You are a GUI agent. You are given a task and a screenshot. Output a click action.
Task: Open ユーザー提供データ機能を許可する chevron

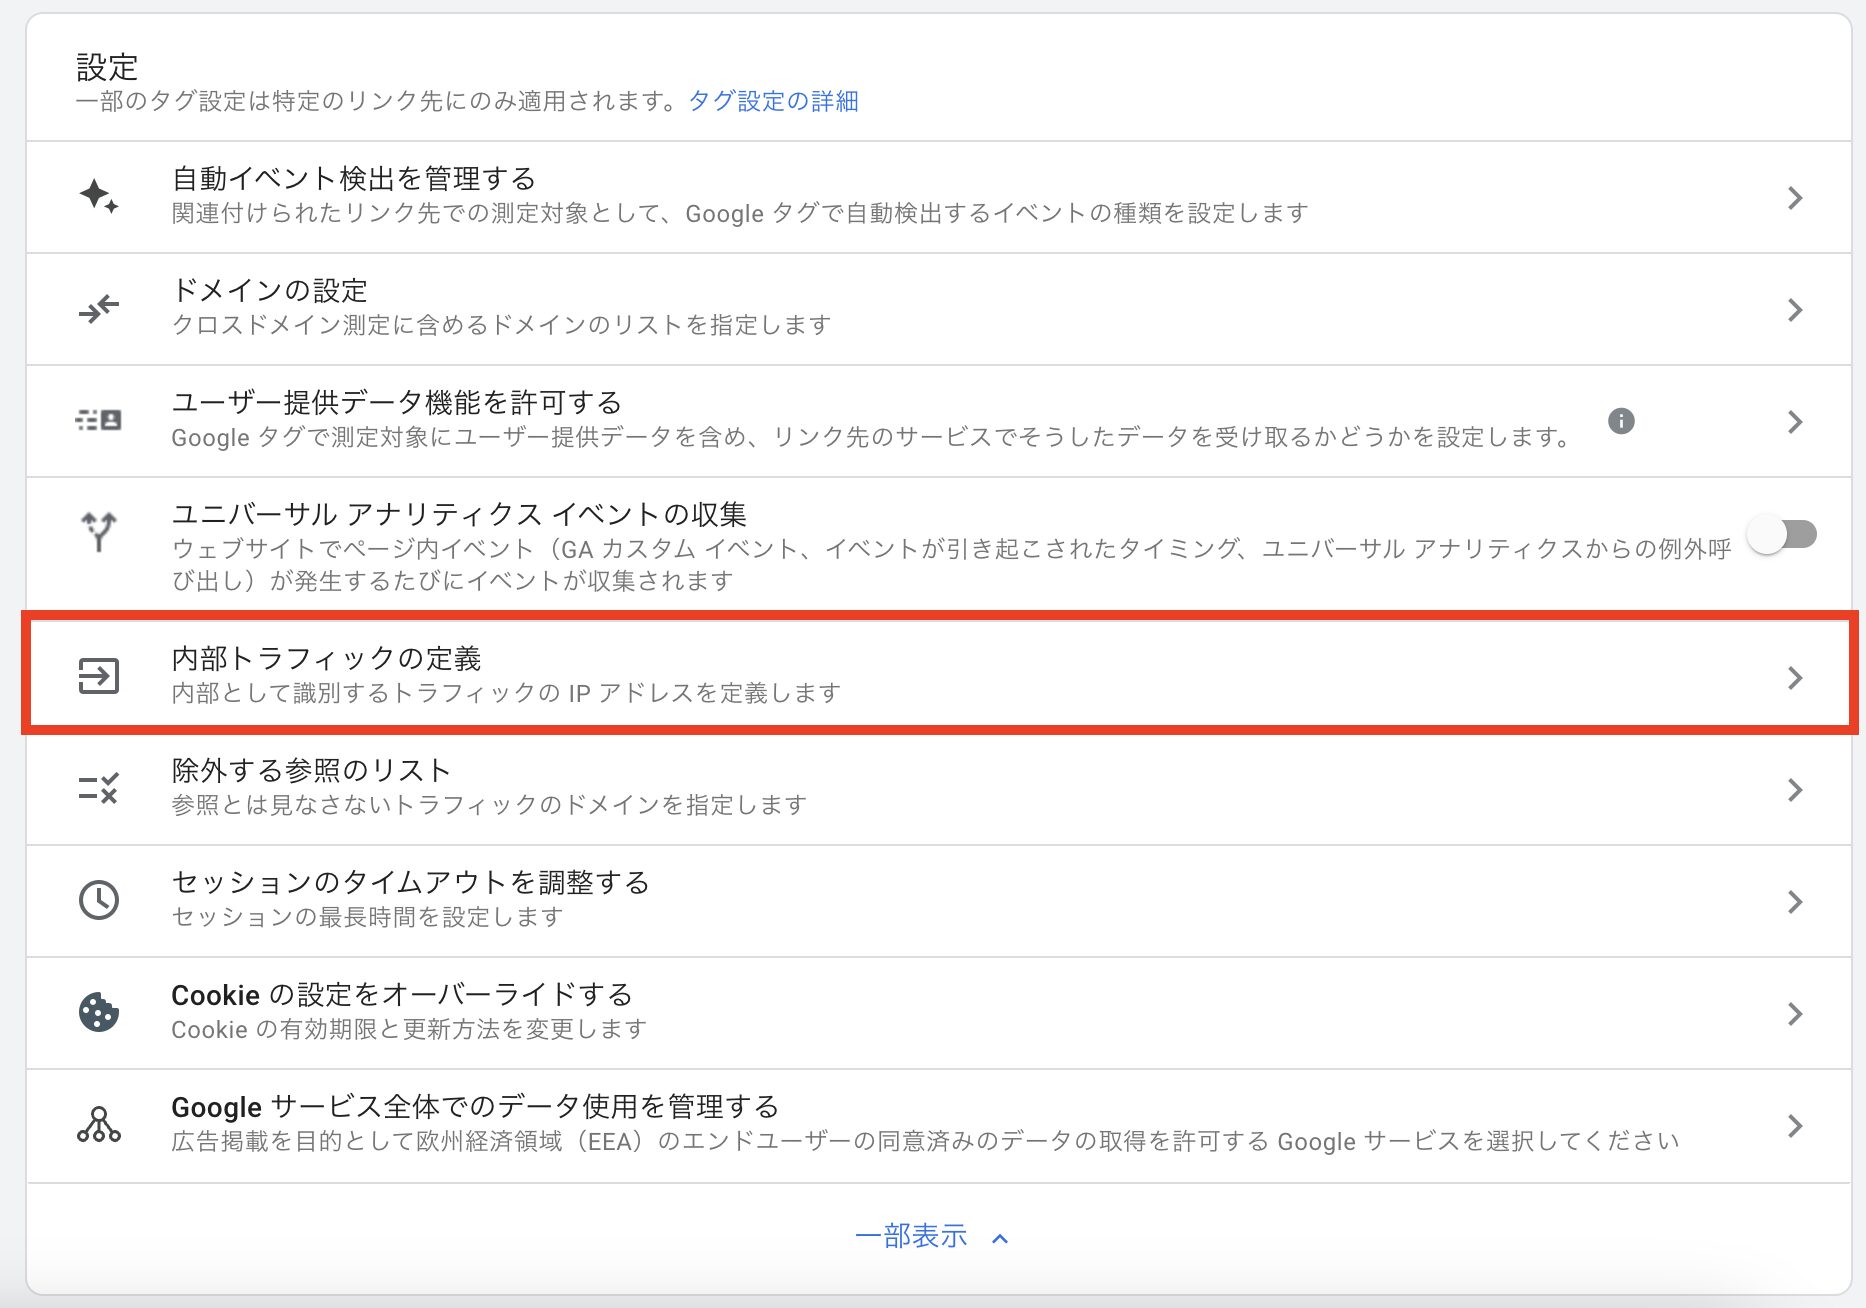[1795, 422]
